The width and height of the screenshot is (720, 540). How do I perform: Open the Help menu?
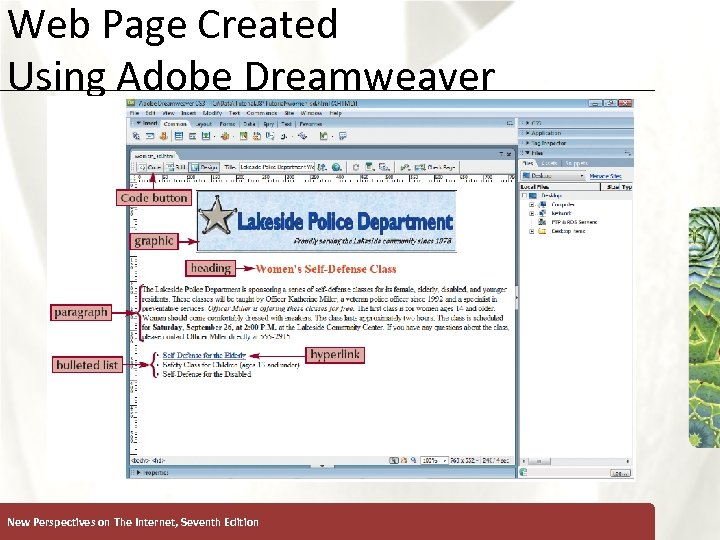tap(336, 113)
